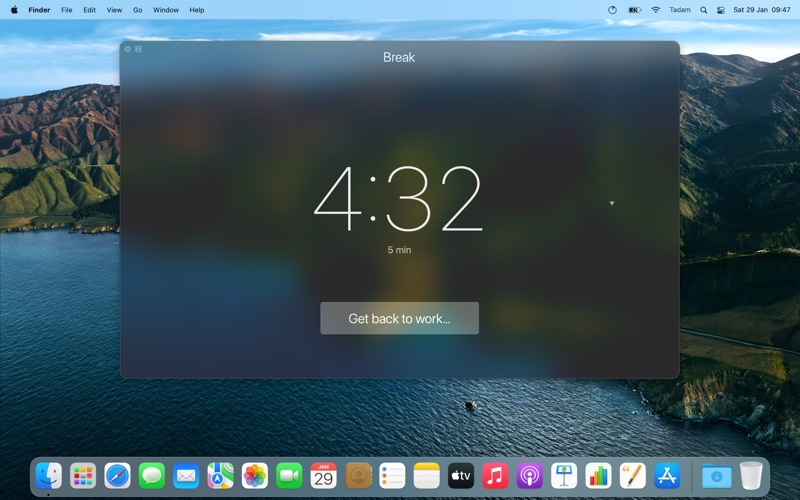This screenshot has height=500, width=800.
Task: Click the Break window title
Action: point(399,57)
